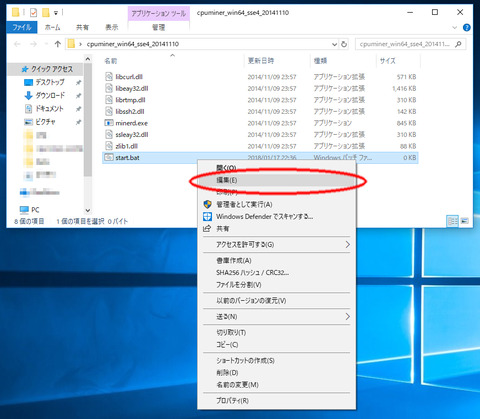
Task: Refresh the folder view
Action: point(344,44)
